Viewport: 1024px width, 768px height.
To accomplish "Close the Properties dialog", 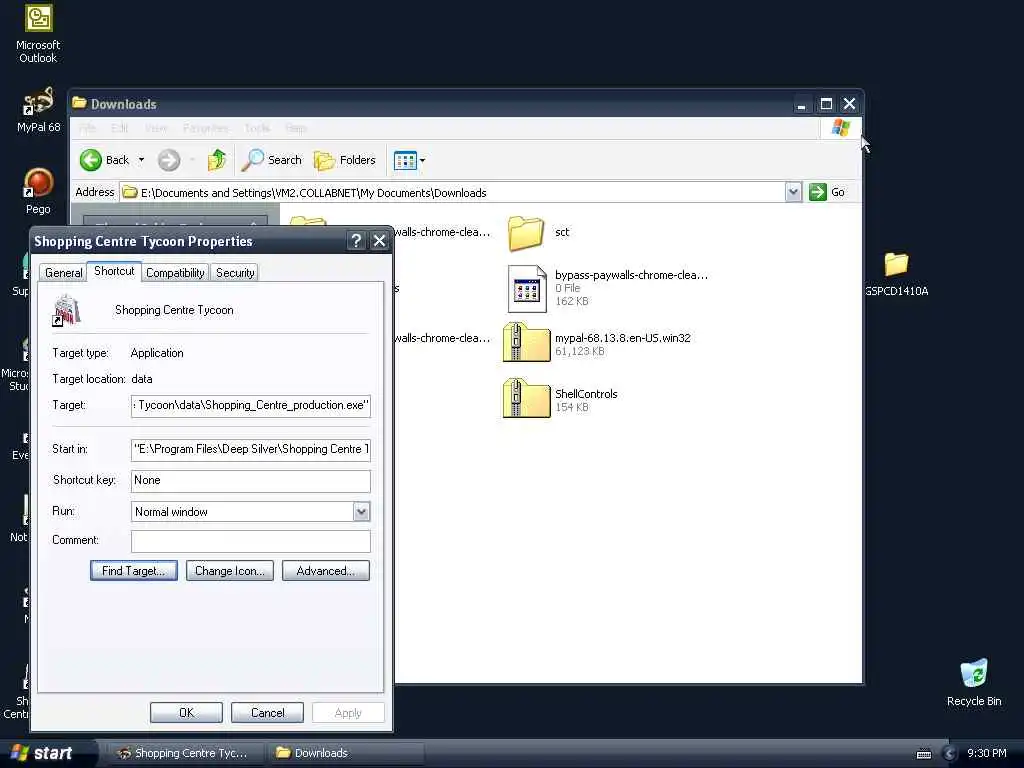I will 379,241.
